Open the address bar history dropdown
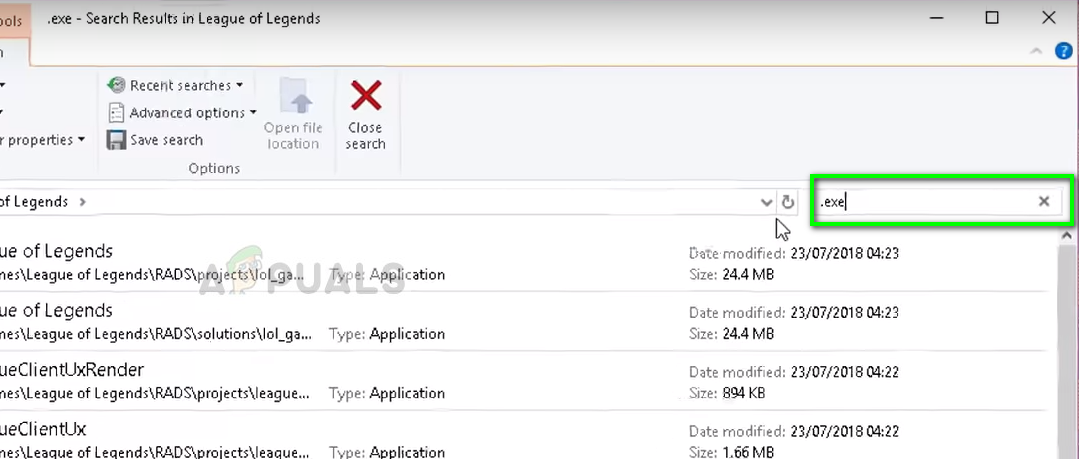Image resolution: width=1079 pixels, height=459 pixels. (766, 202)
